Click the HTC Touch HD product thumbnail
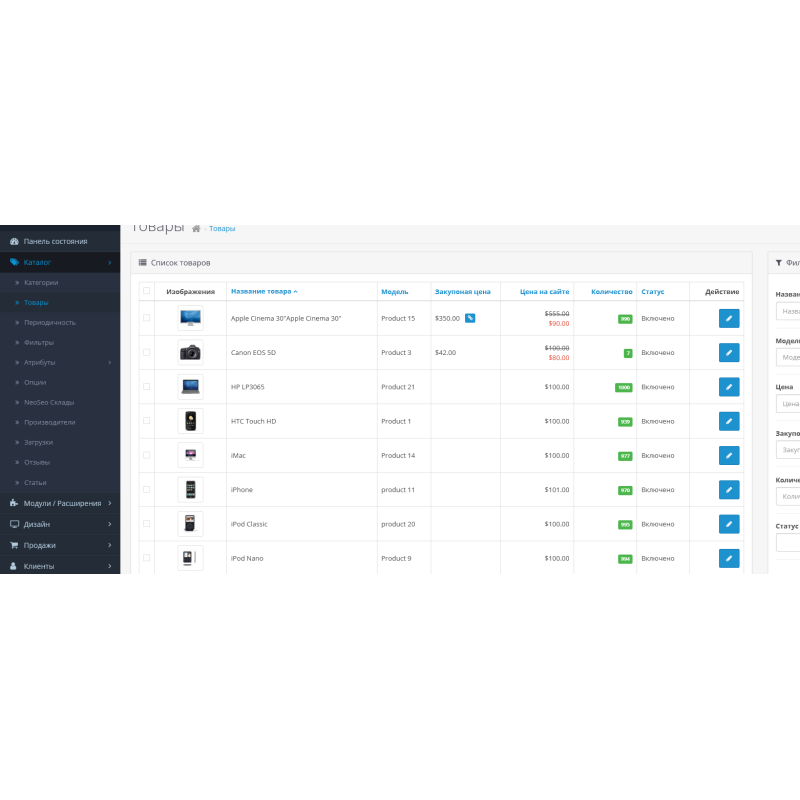 point(190,421)
